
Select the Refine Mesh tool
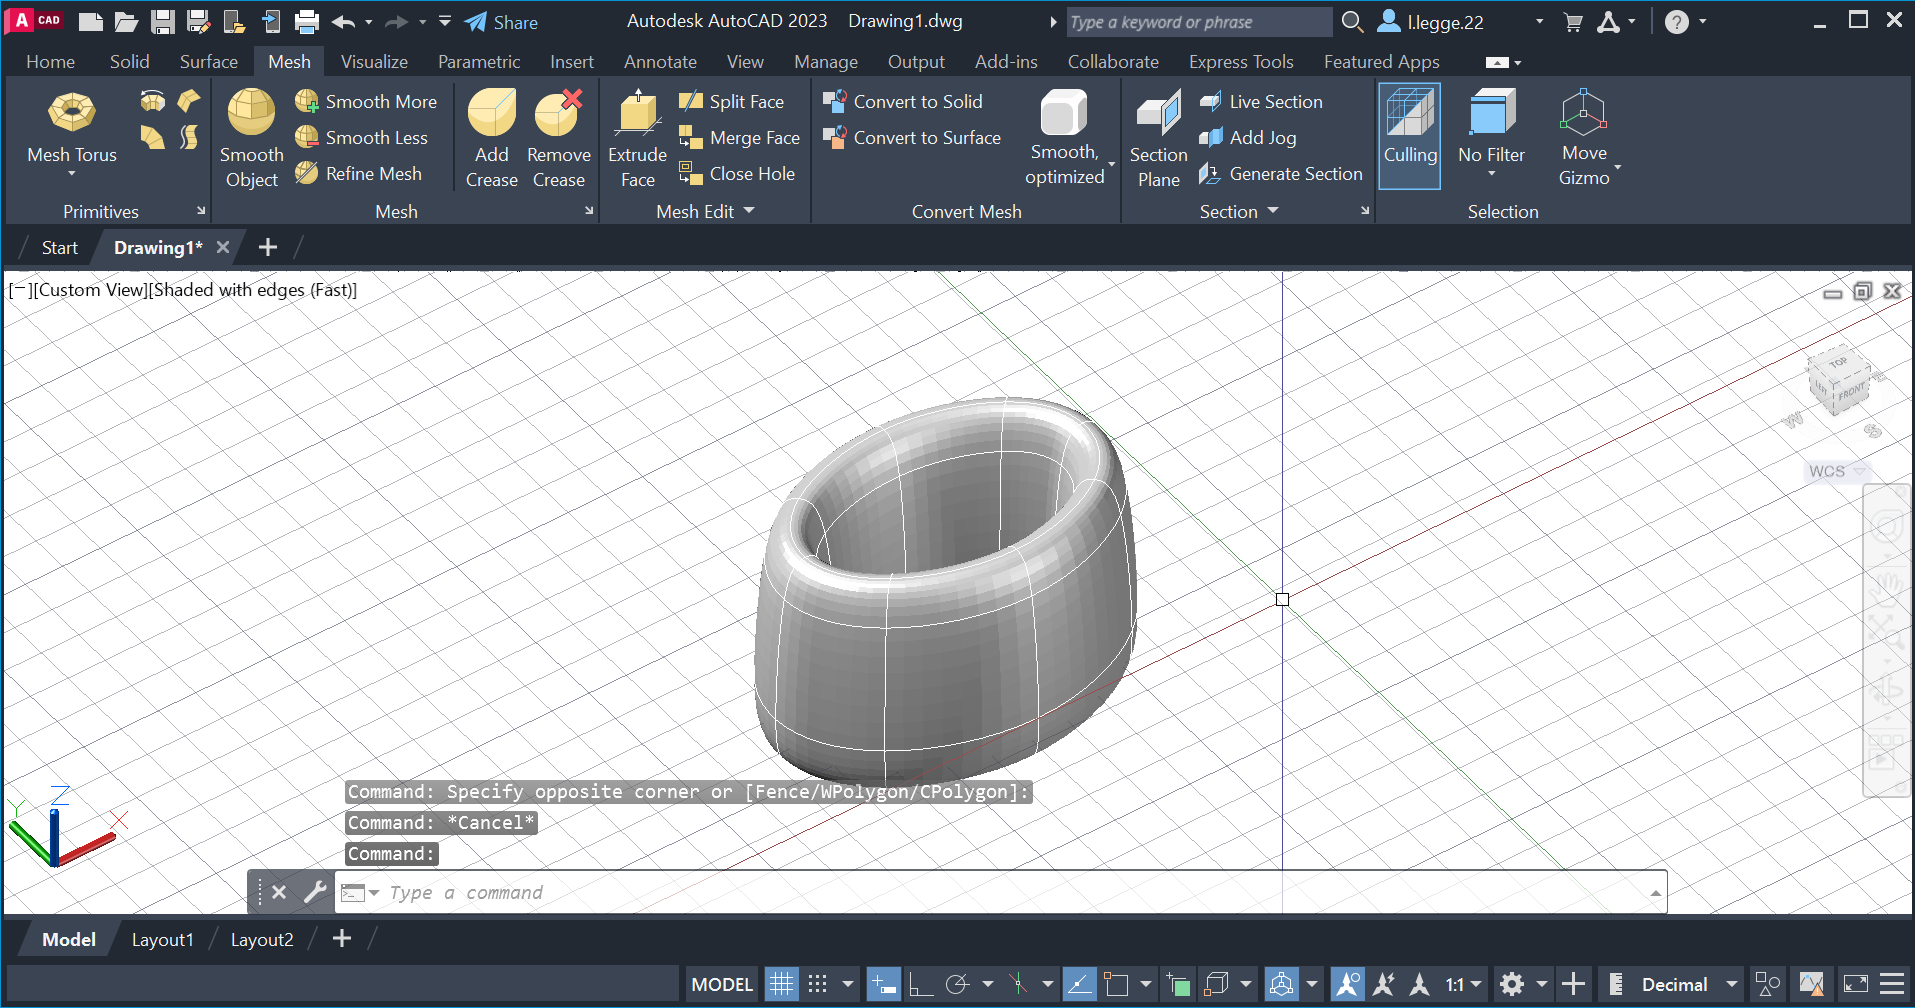pos(358,173)
